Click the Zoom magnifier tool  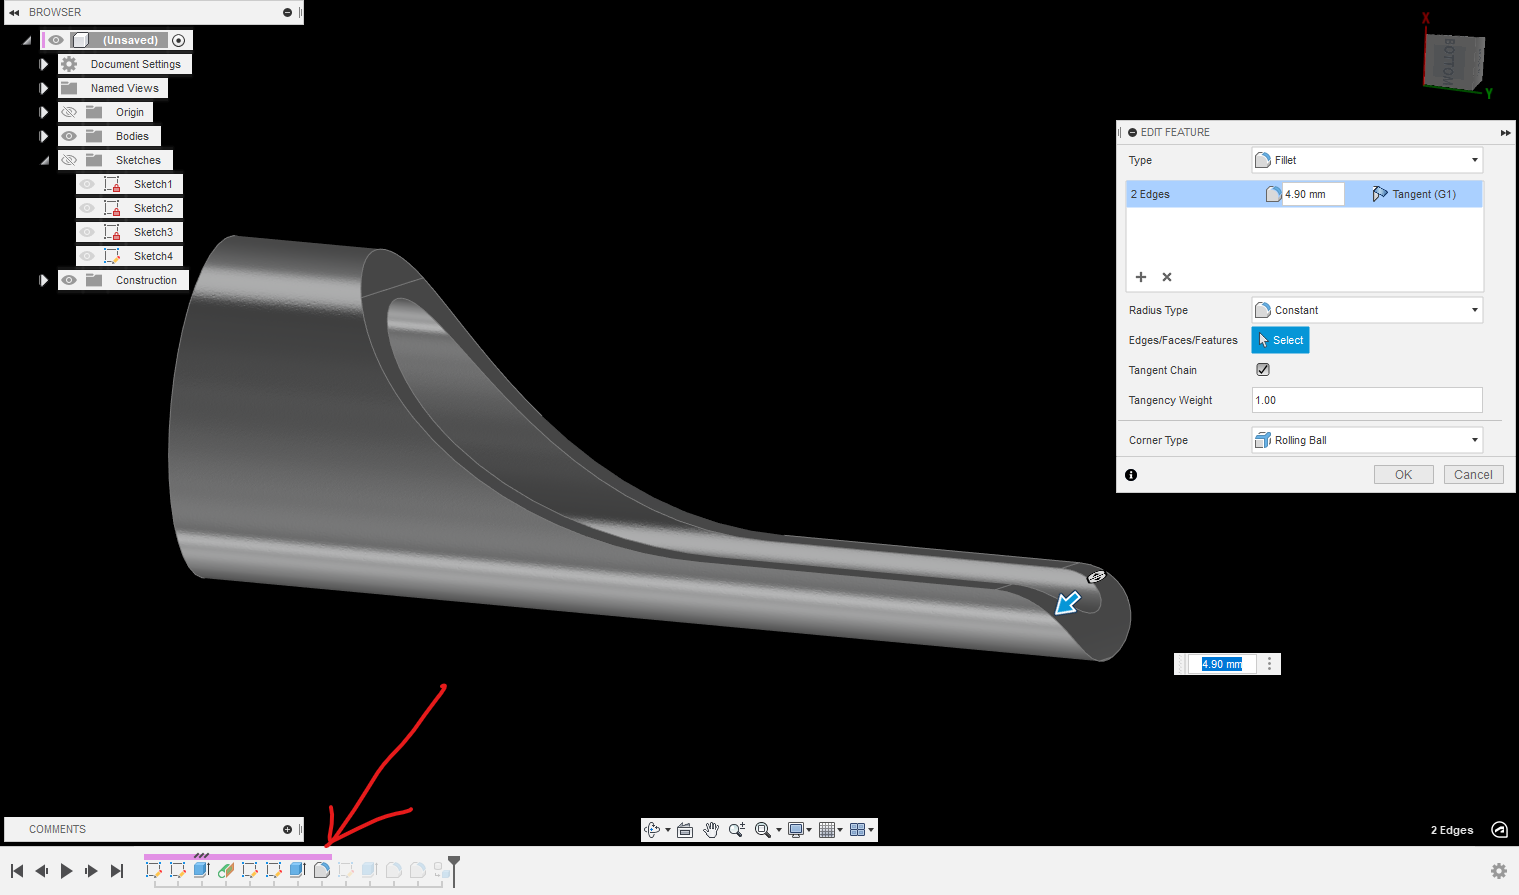point(737,829)
